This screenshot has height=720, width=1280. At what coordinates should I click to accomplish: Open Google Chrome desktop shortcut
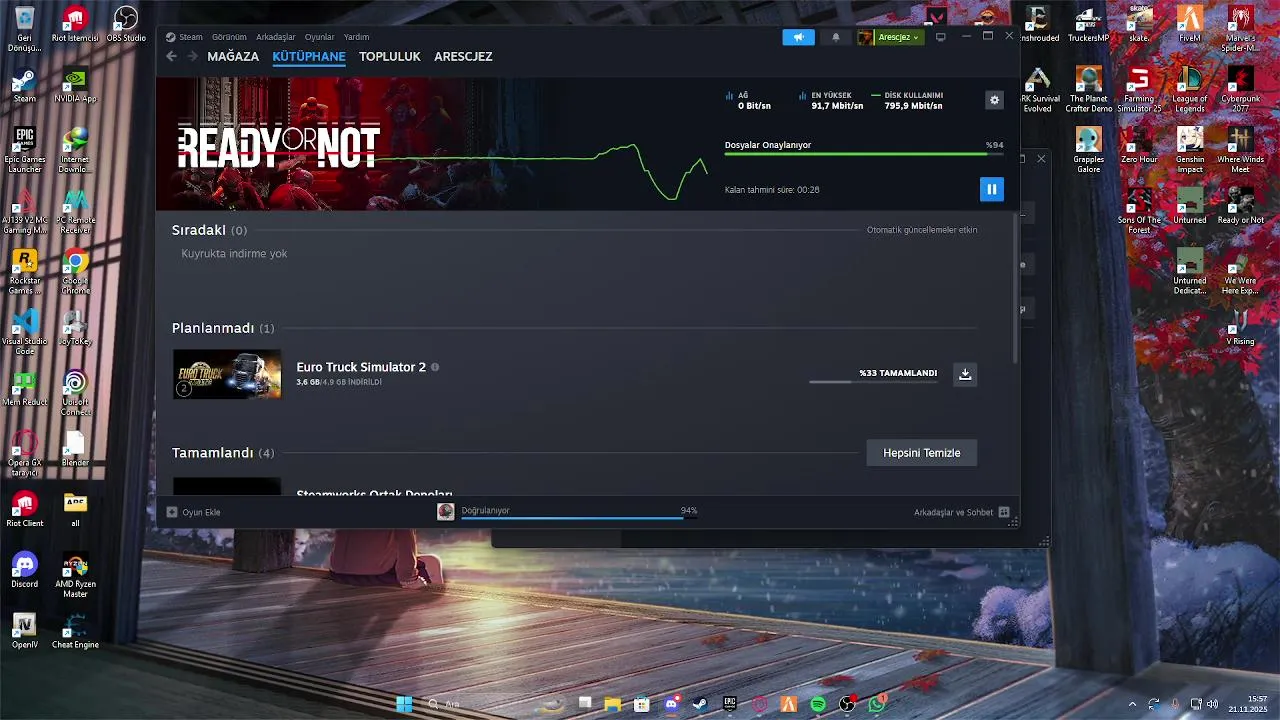point(75,272)
